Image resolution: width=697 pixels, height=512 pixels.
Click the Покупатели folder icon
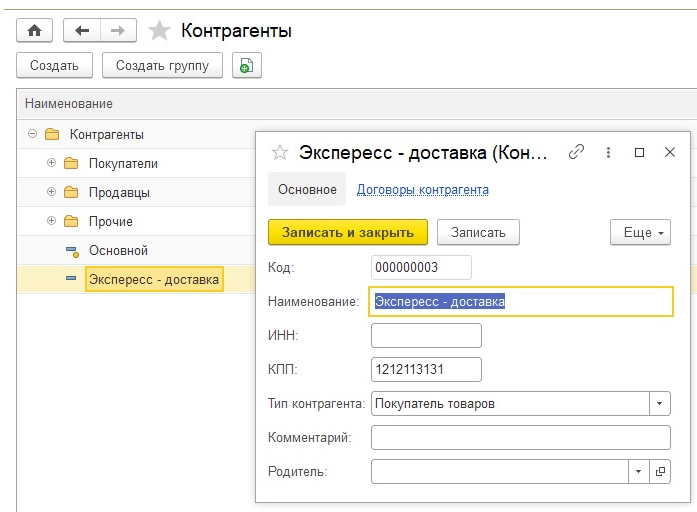coord(71,163)
